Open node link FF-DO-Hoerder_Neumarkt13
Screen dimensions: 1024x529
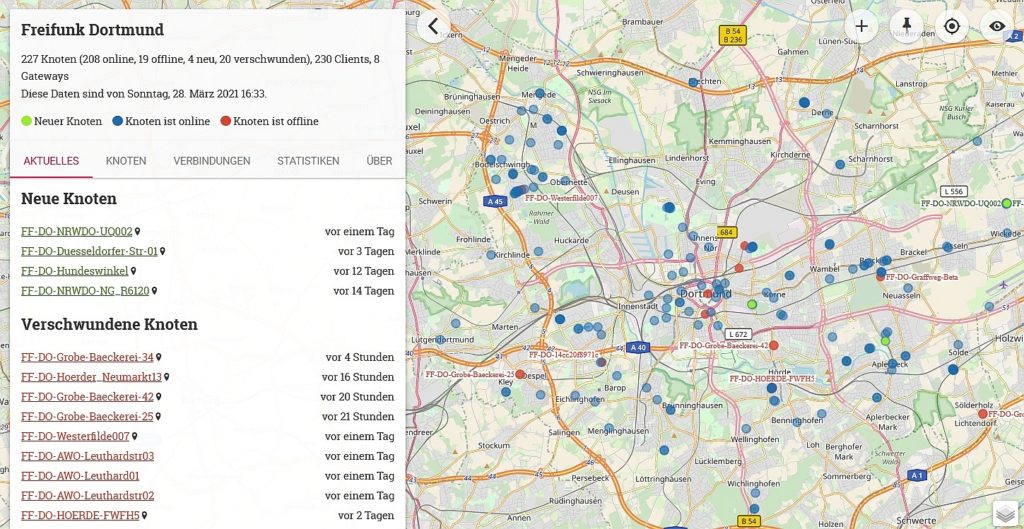click(91, 377)
